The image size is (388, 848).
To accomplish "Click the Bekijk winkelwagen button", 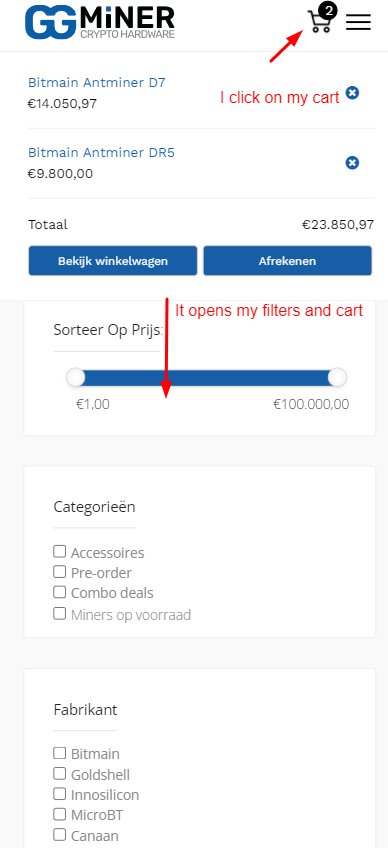I will pos(113,261).
